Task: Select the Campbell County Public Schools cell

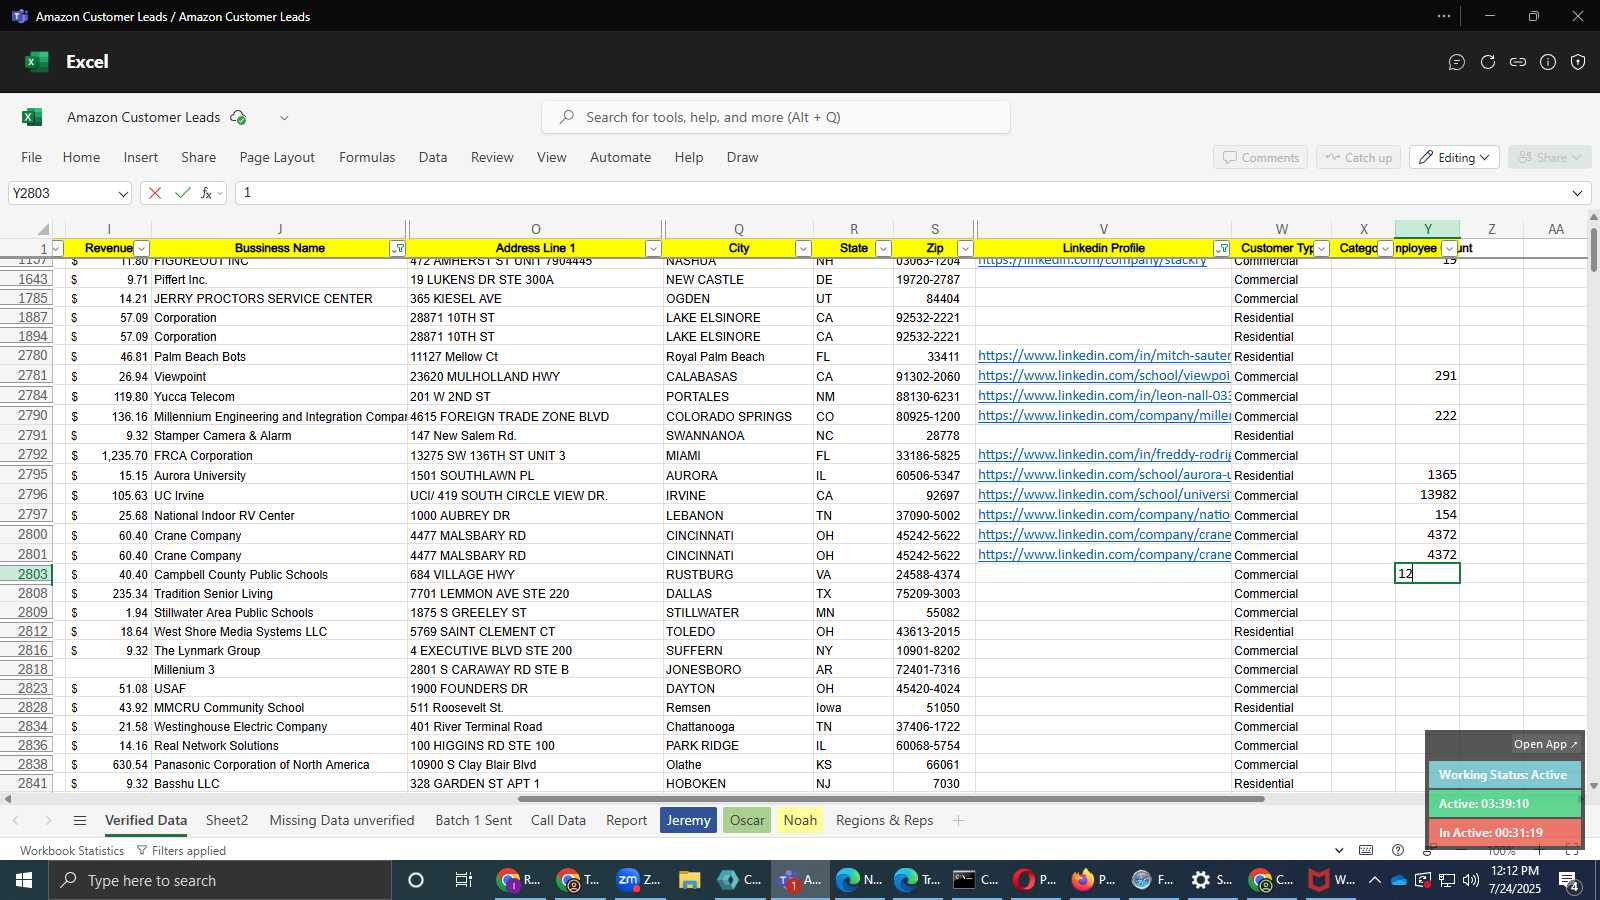Action: pos(279,575)
